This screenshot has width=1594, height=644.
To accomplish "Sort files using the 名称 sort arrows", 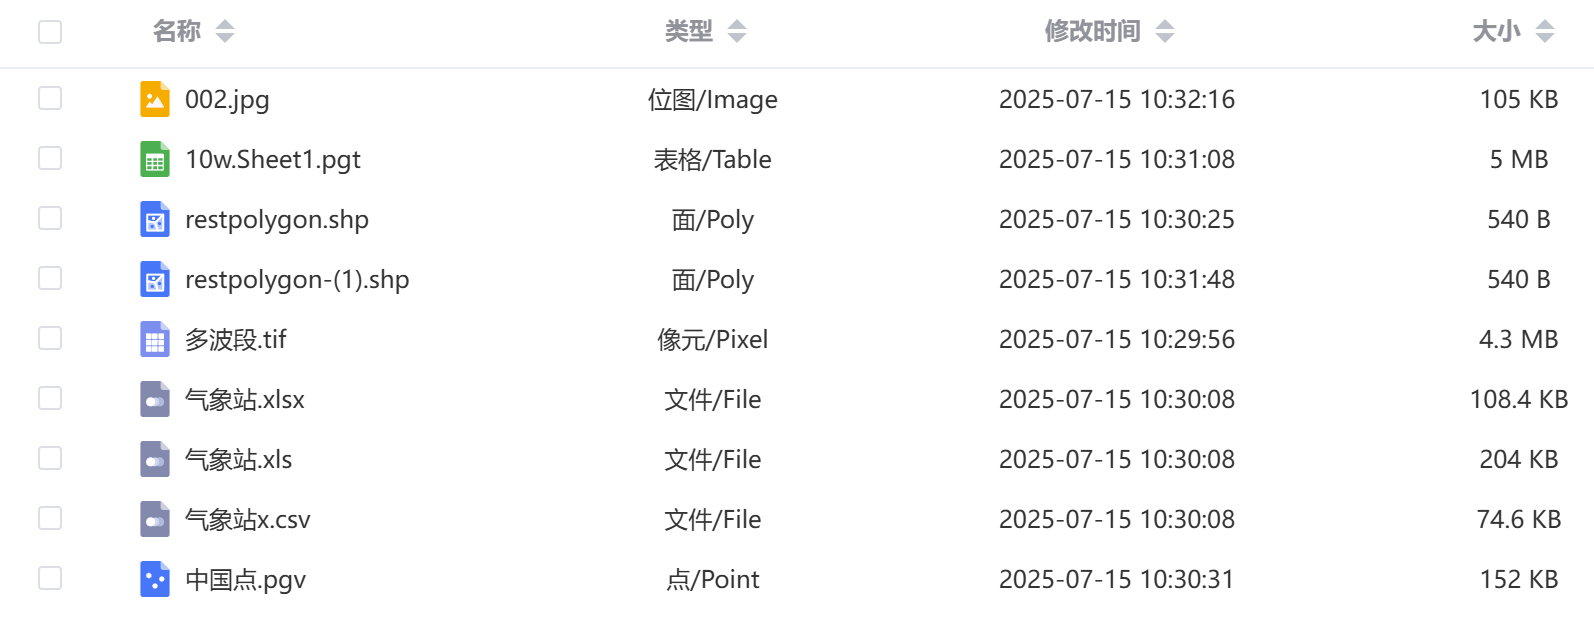I will click(x=225, y=32).
